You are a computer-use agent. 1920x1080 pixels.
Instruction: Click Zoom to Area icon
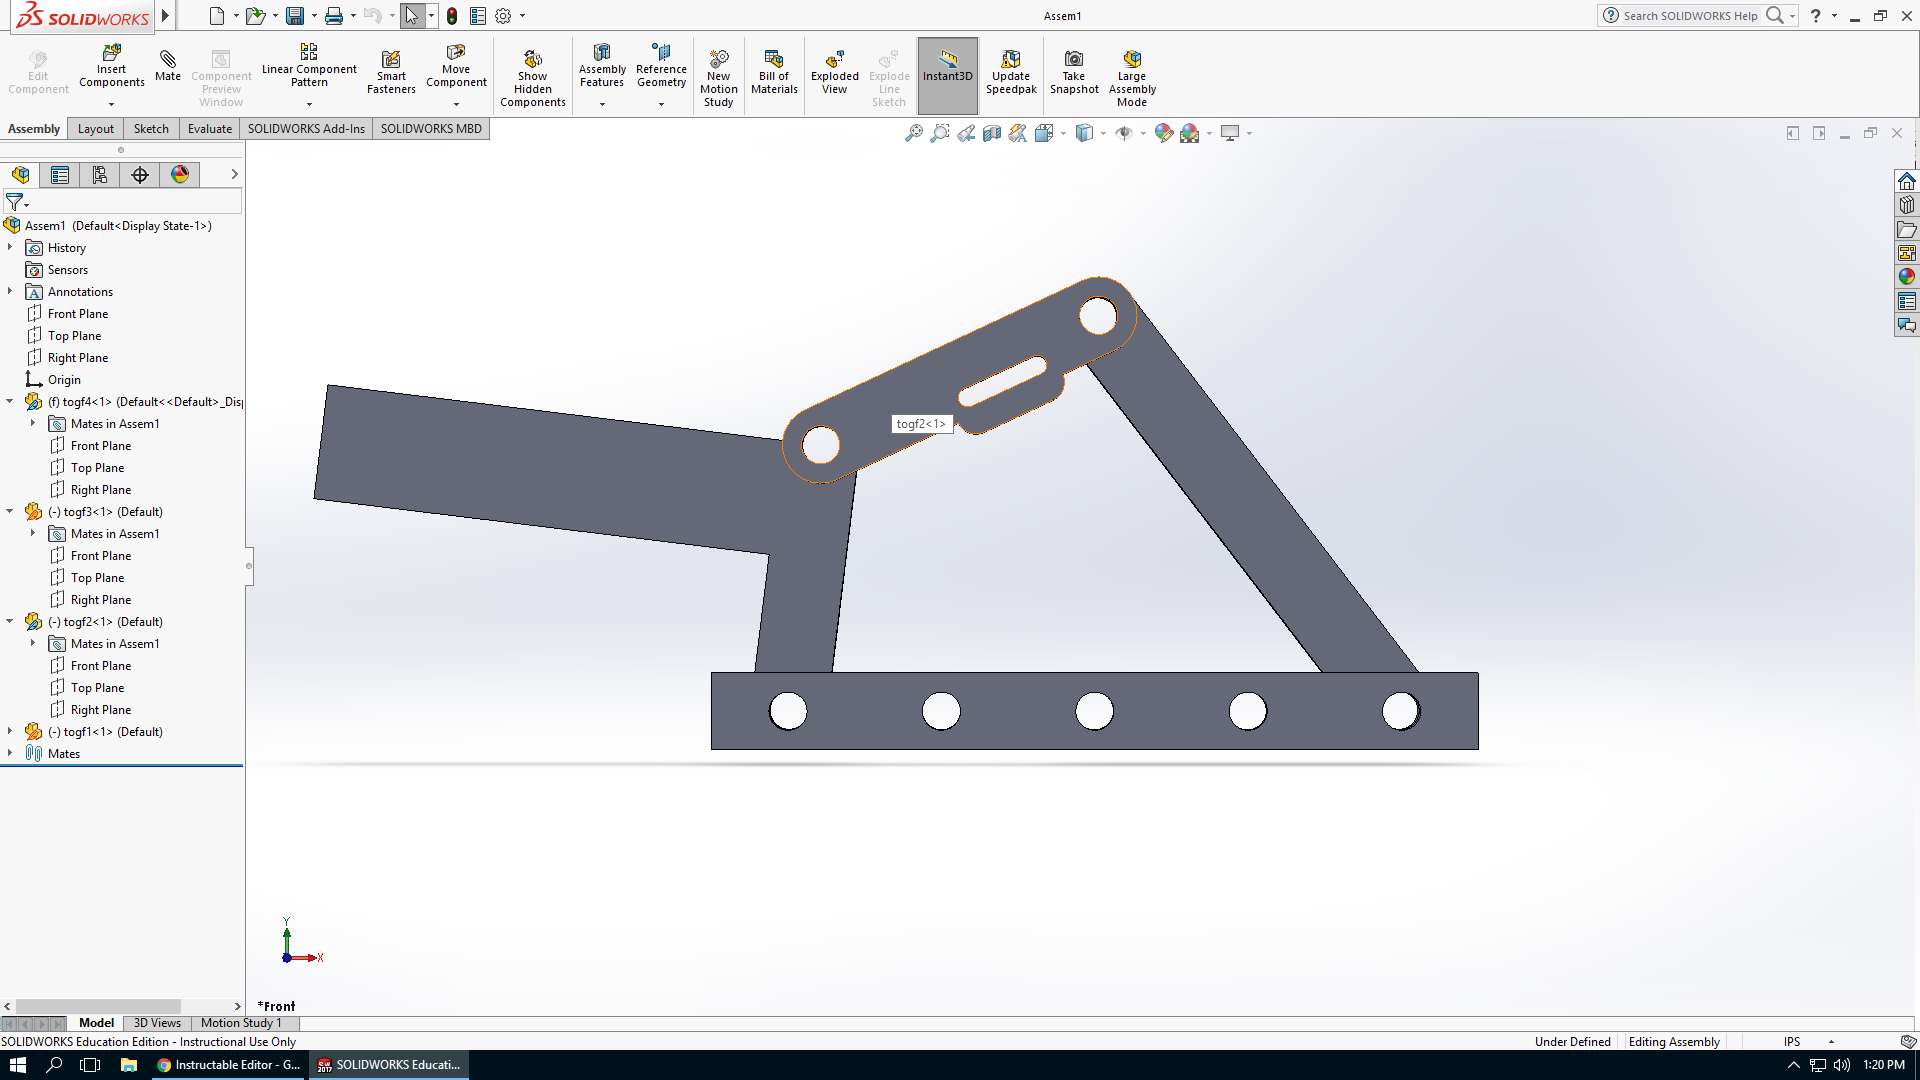tap(939, 133)
